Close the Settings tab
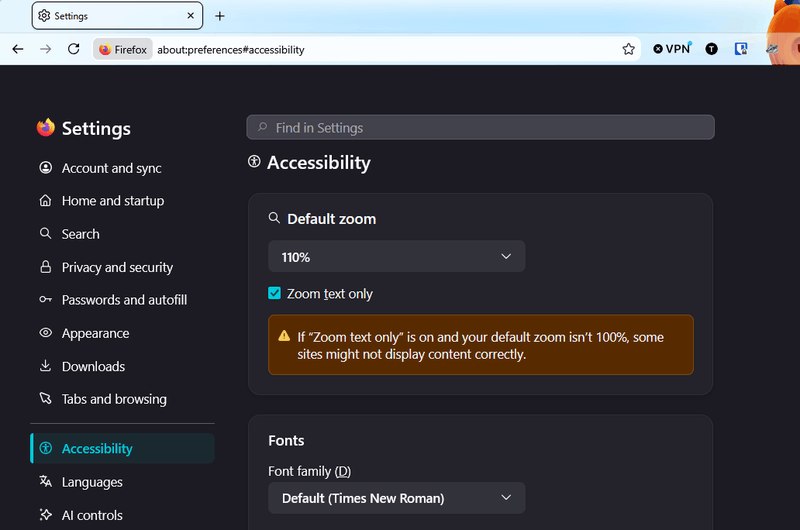 (190, 16)
